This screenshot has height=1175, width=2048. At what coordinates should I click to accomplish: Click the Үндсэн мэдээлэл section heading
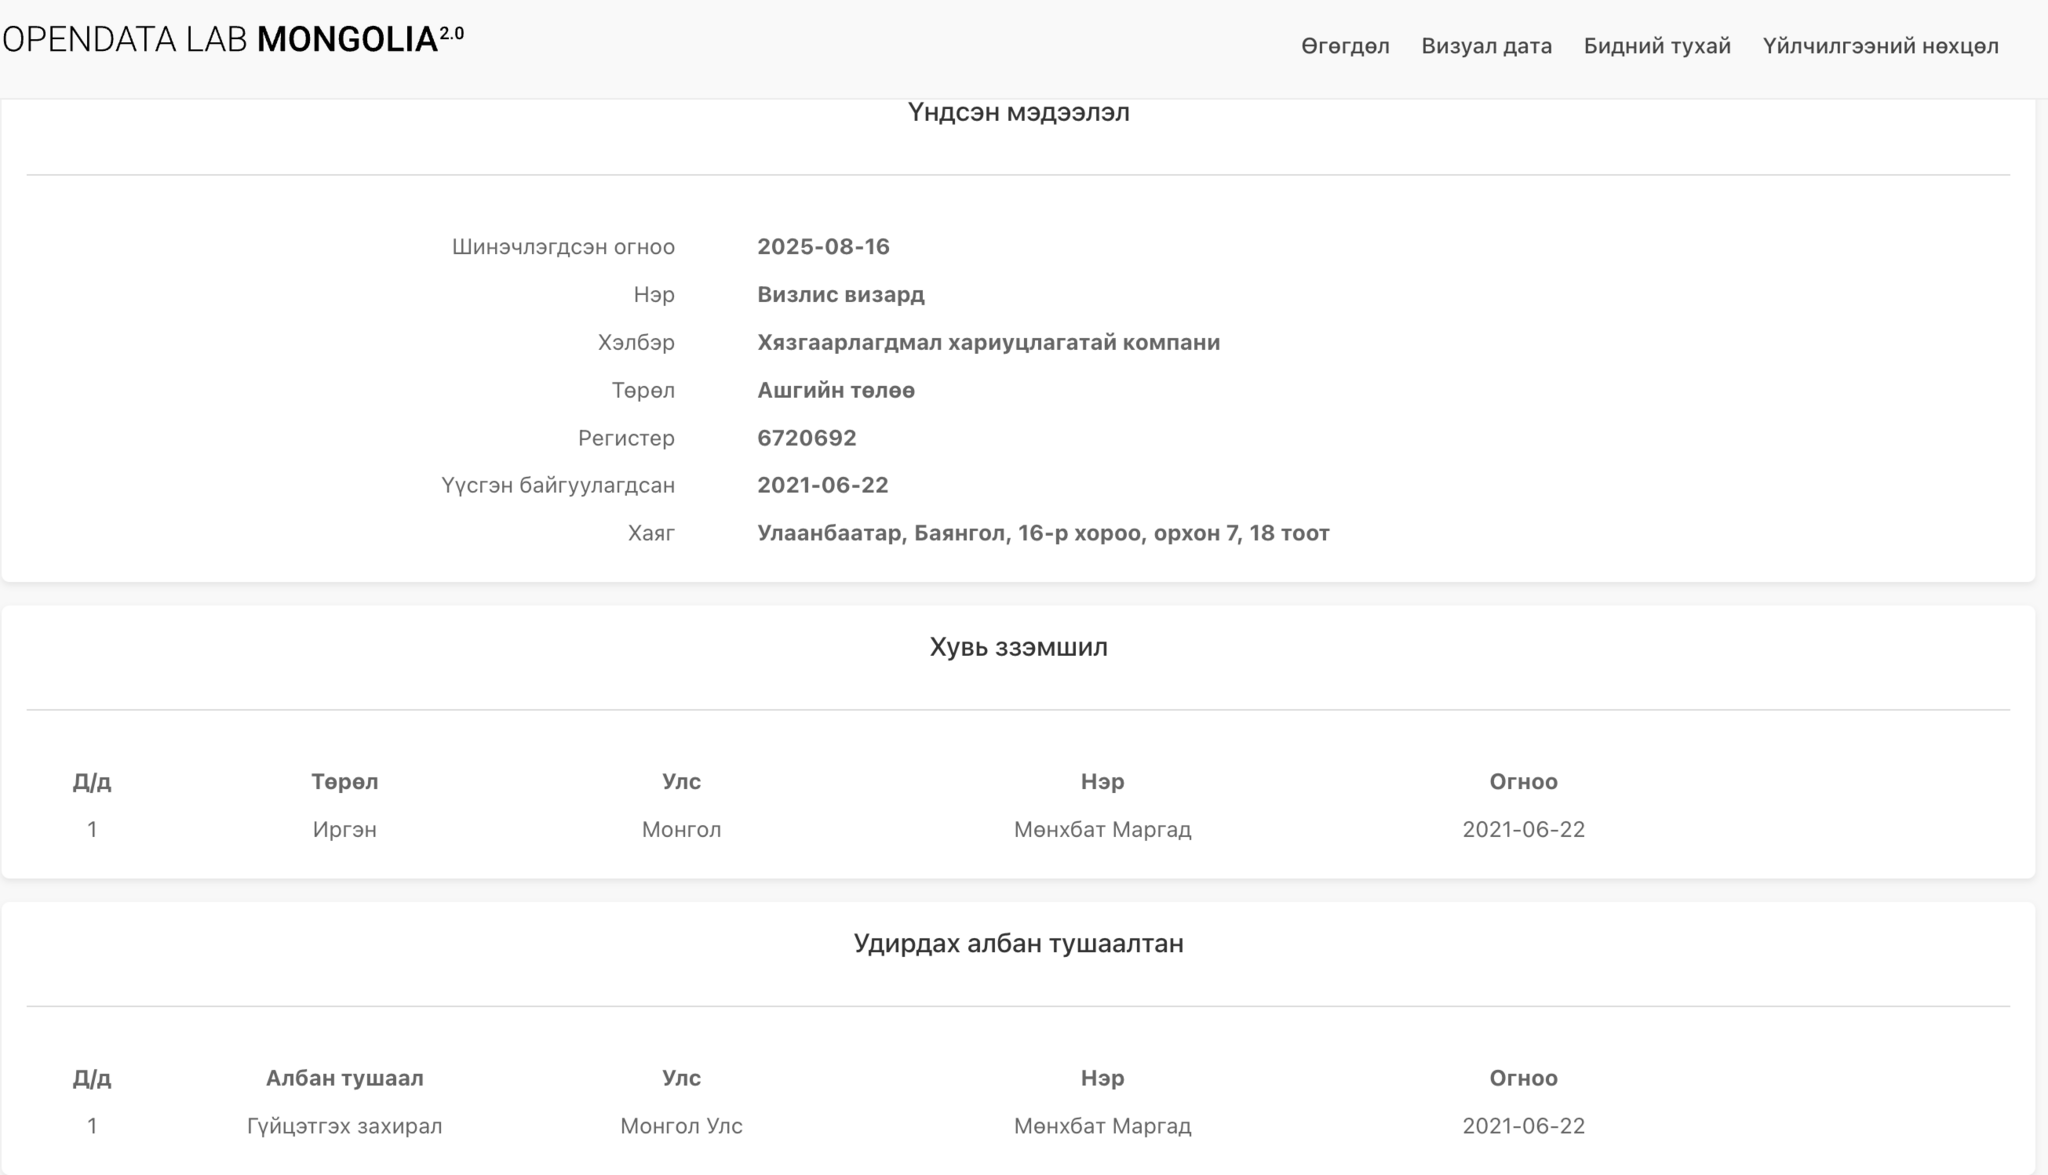[x=1018, y=112]
